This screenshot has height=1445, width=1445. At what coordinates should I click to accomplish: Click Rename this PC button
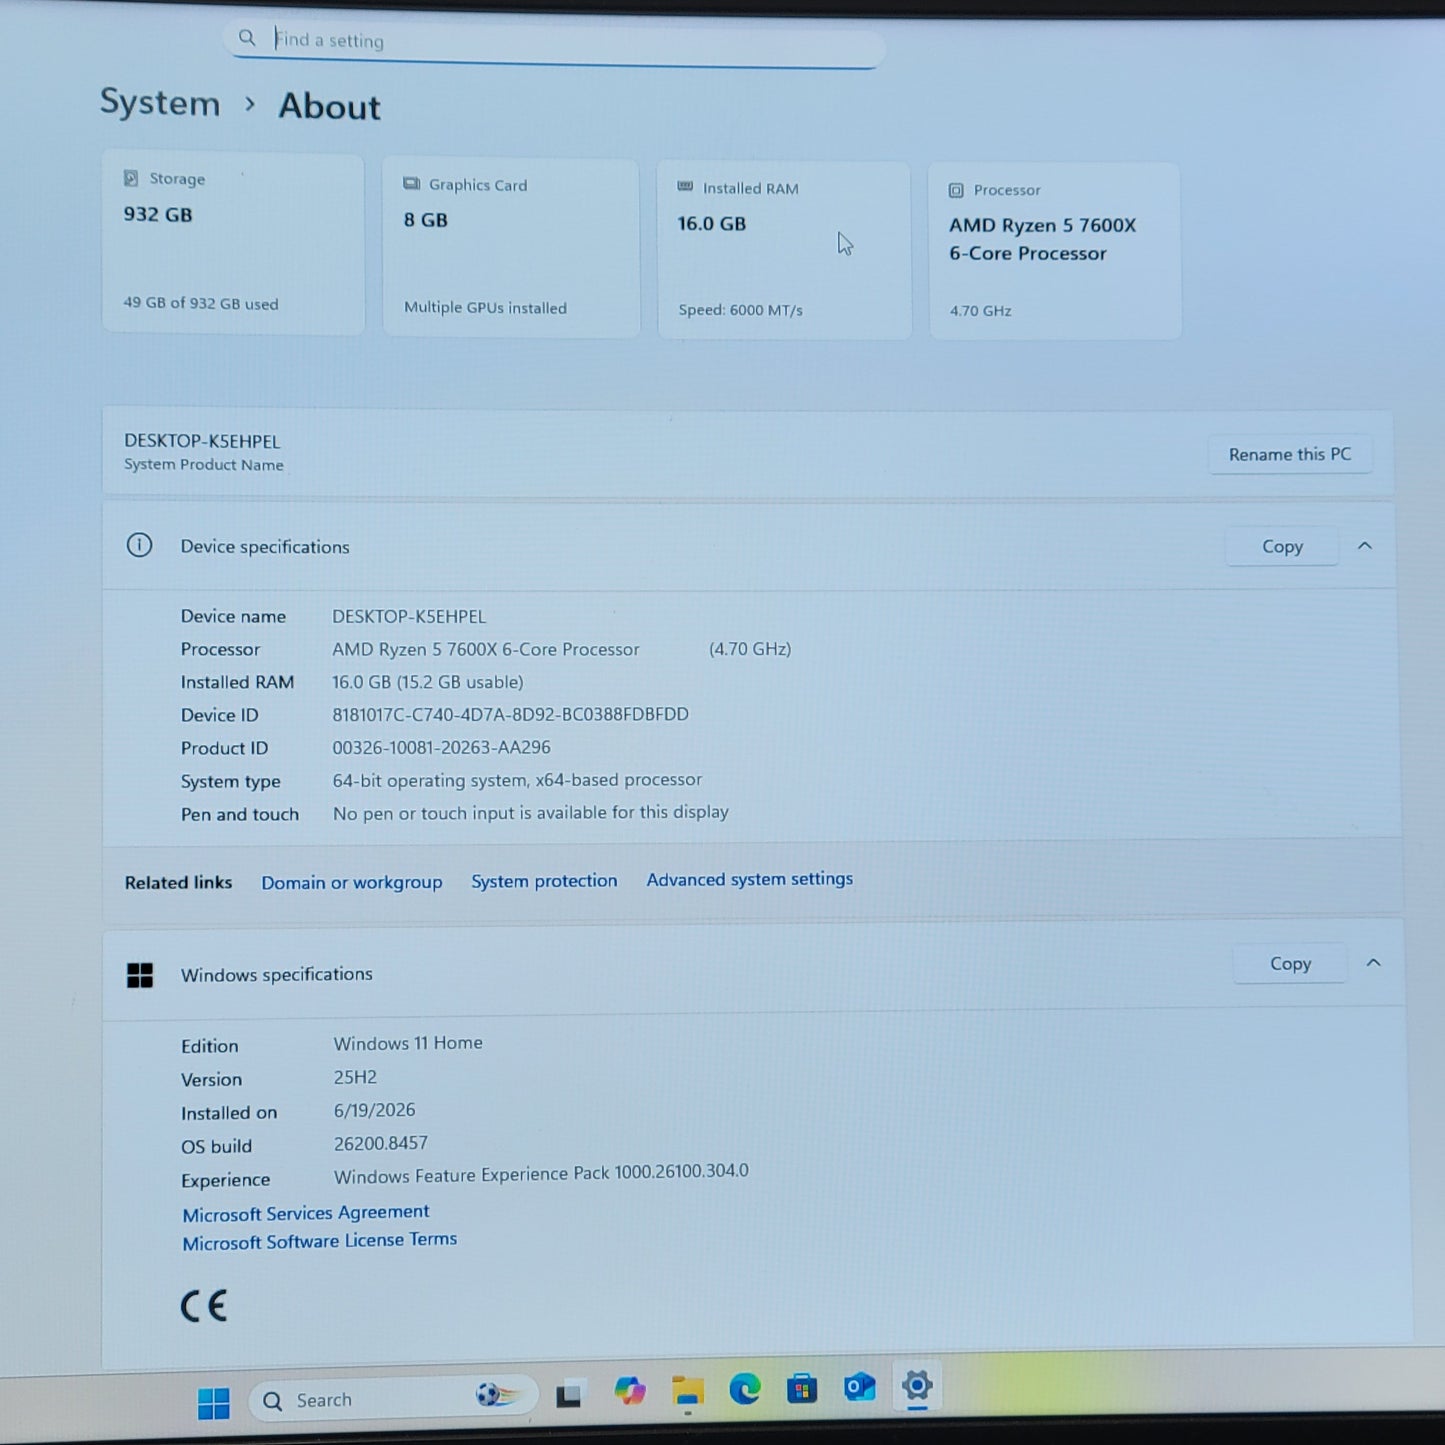(1290, 454)
